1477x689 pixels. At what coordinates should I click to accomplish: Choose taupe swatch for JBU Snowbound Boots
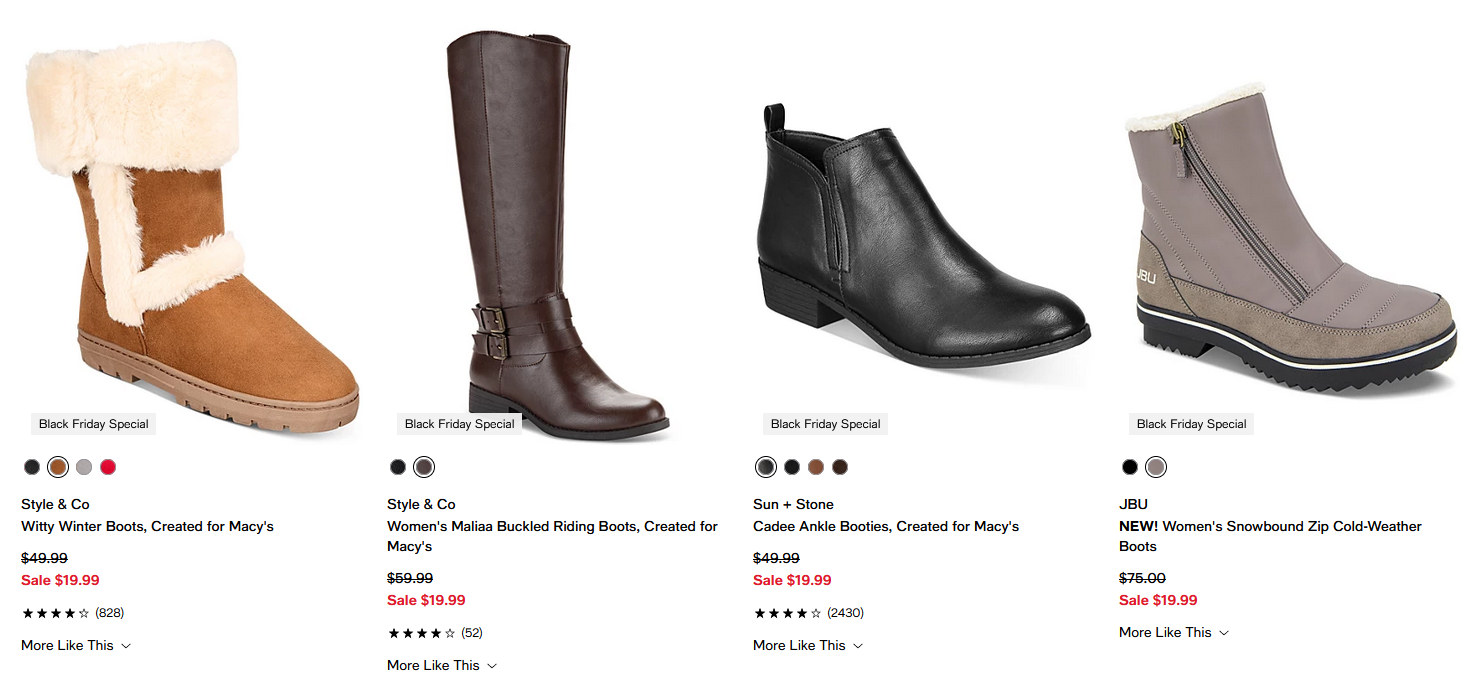click(1156, 467)
